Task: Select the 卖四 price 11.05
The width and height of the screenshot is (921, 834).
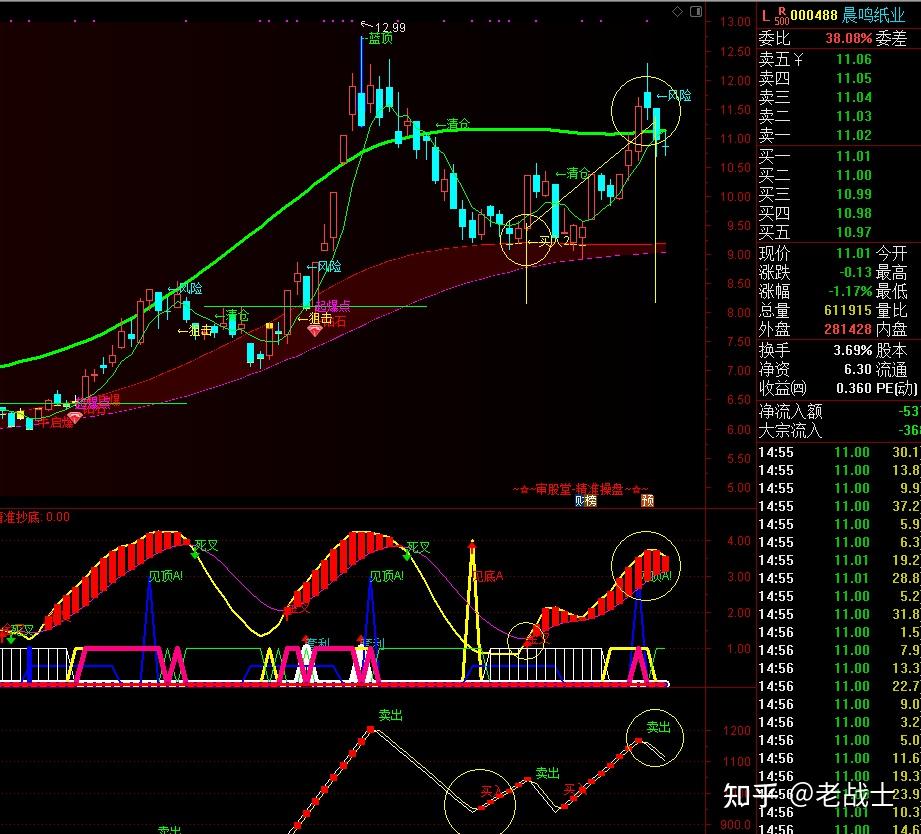Action: (854, 78)
